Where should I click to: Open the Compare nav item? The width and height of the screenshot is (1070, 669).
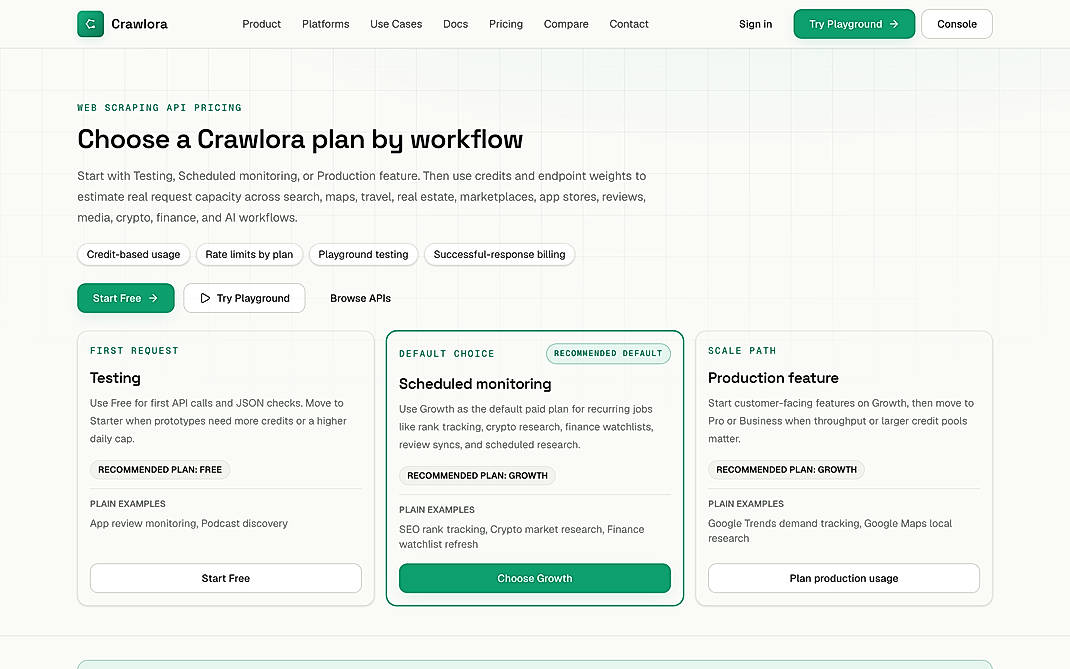pyautogui.click(x=566, y=24)
